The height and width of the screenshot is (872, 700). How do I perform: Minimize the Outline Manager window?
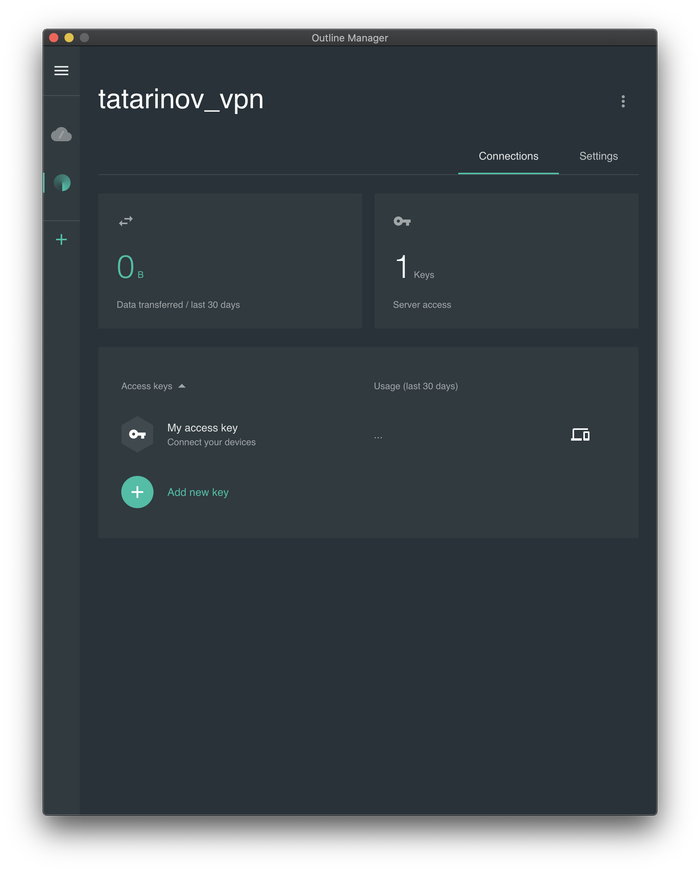(69, 38)
